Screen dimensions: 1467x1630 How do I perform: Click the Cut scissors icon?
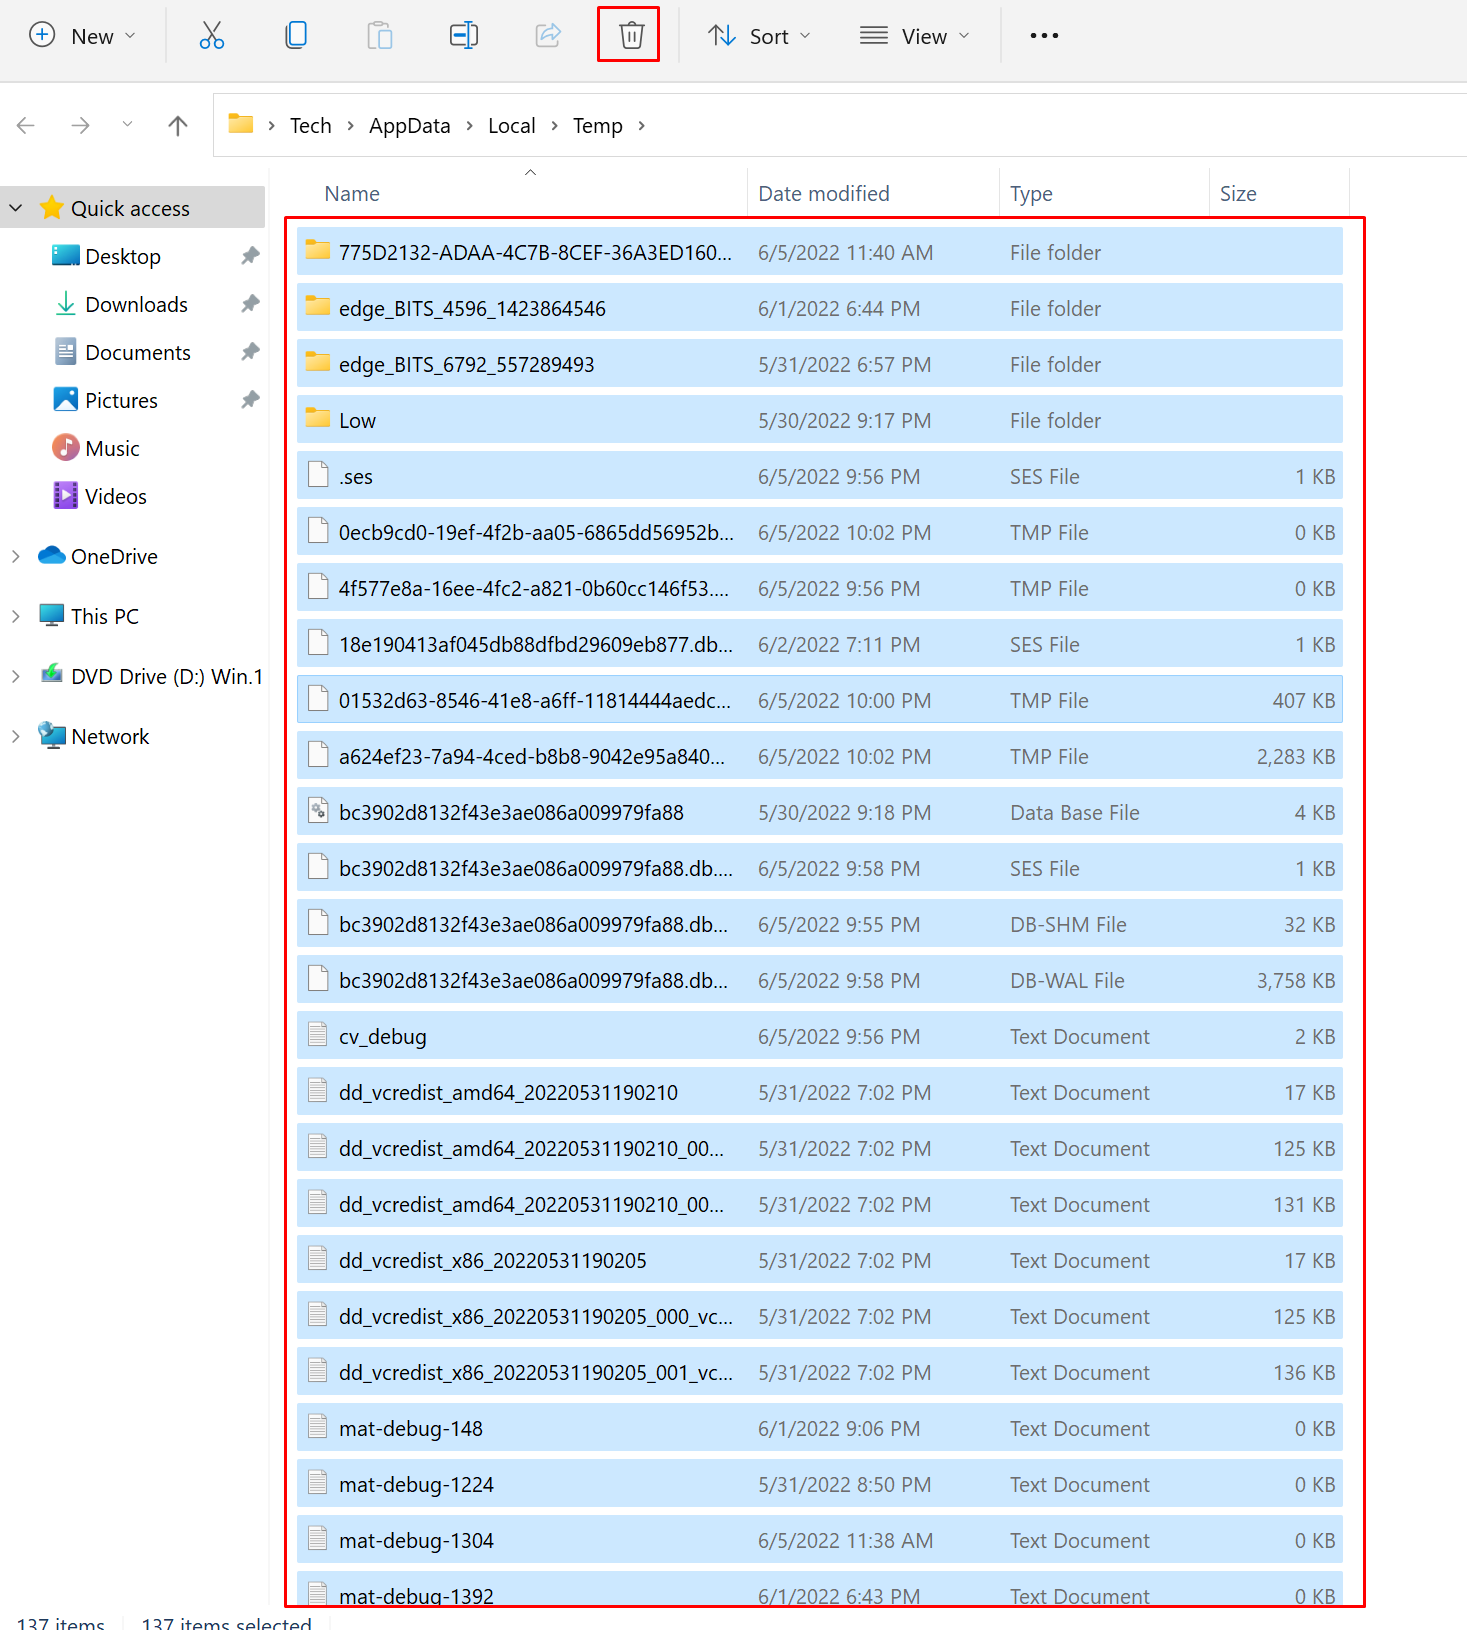212,36
